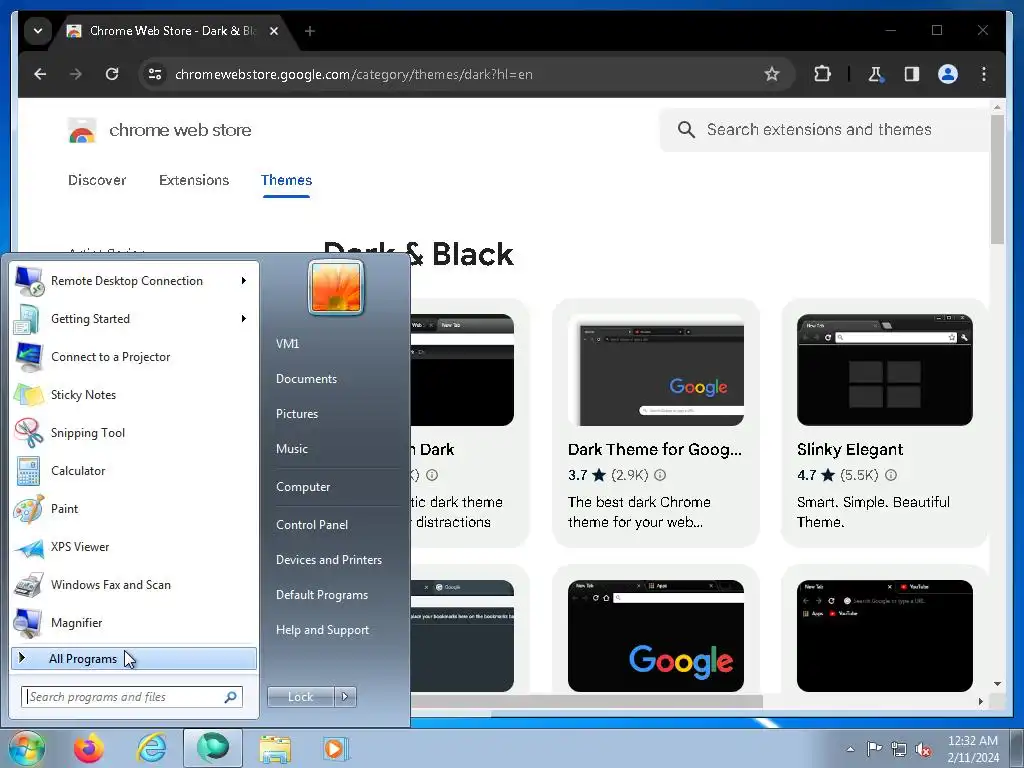1024x768 pixels.
Task: Open Windows Fax and Scan
Action: tap(134, 584)
